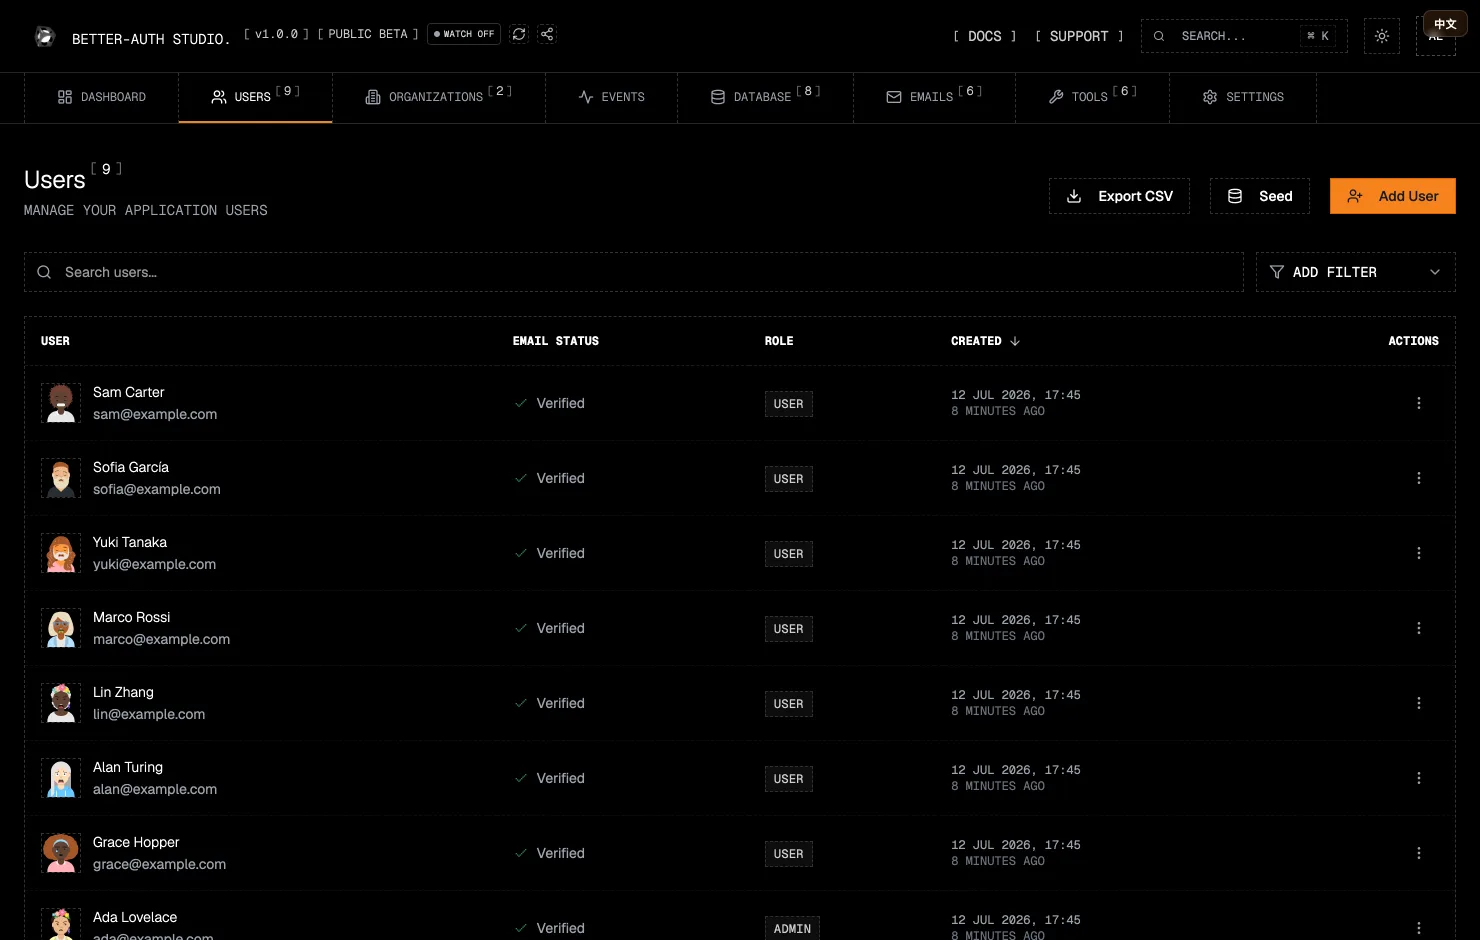Click into the Search users field
Screen dimensions: 1480x940
click(634, 272)
